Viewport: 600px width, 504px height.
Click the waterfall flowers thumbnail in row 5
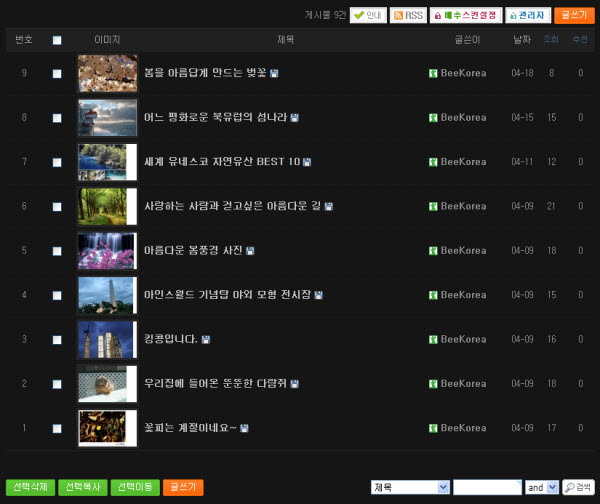108,251
